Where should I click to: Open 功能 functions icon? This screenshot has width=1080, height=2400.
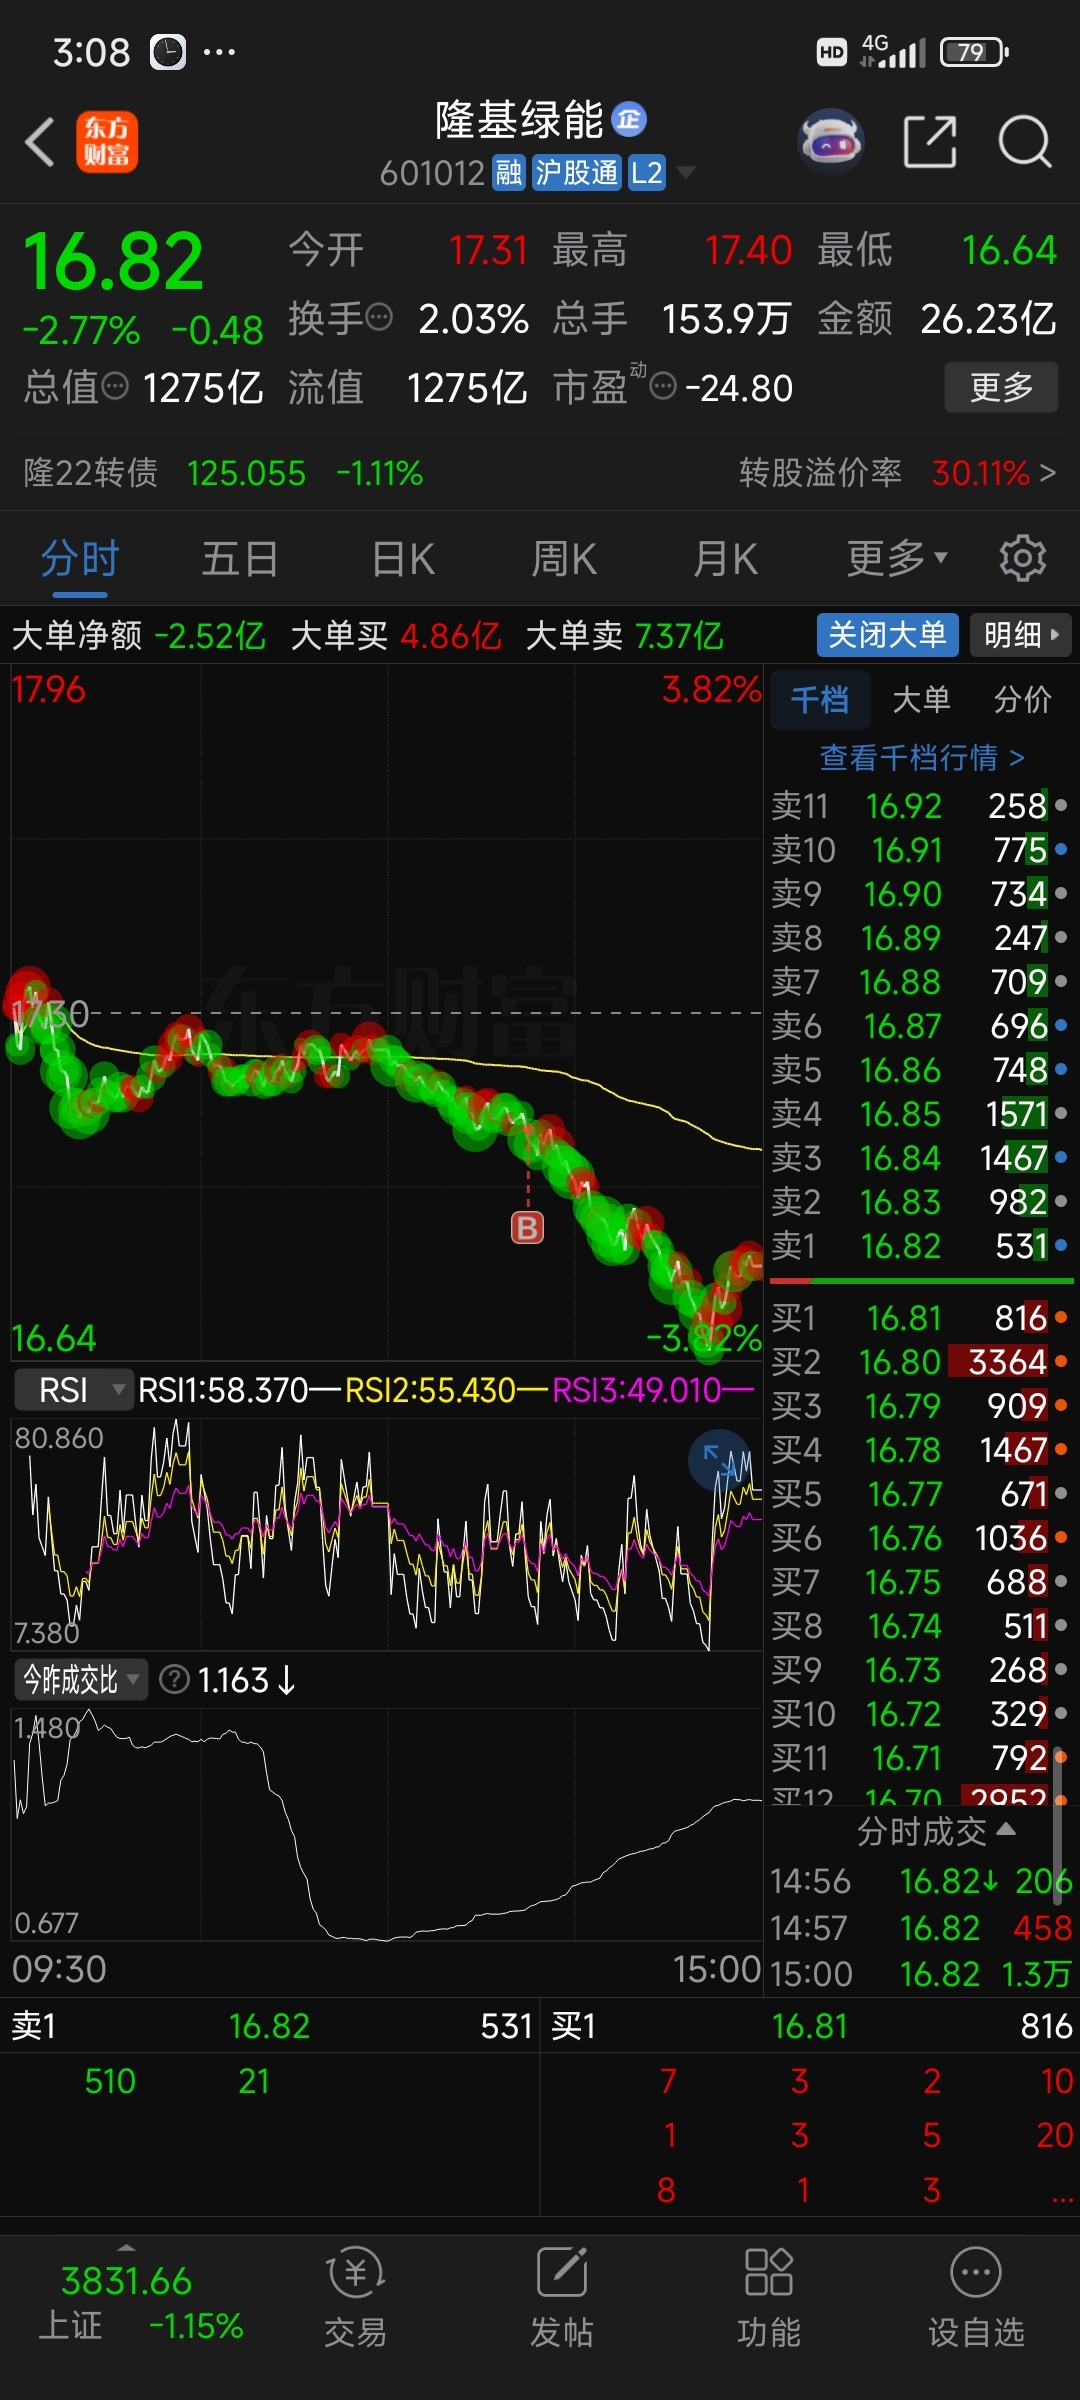tap(768, 2297)
